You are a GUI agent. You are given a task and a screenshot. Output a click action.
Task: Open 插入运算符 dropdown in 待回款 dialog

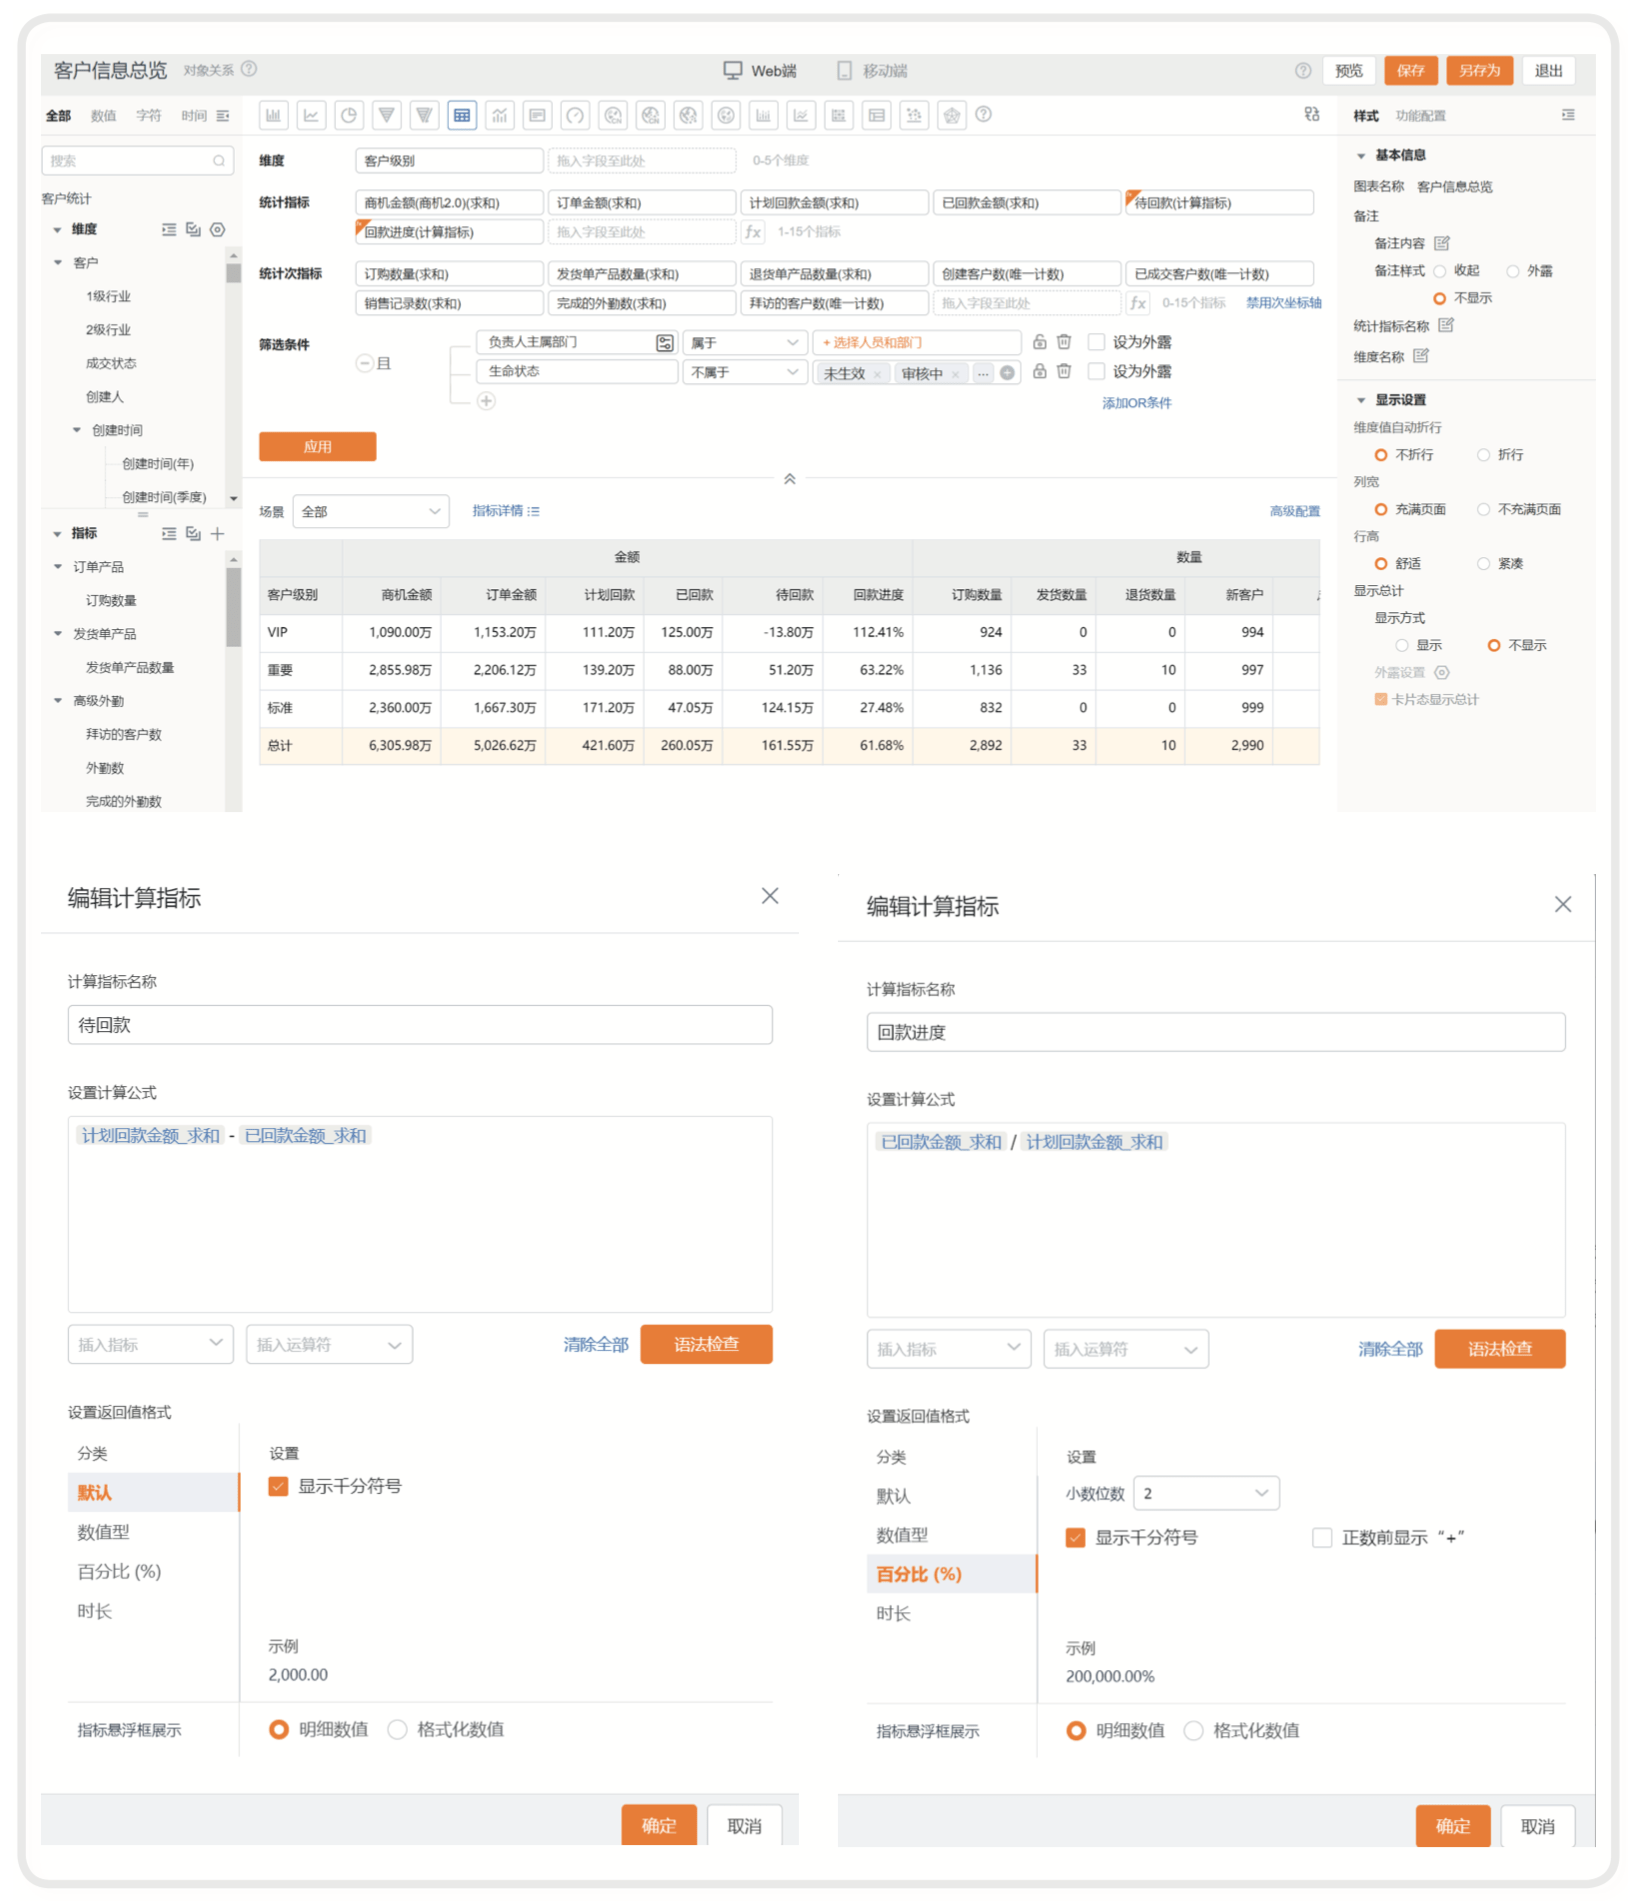click(329, 1344)
